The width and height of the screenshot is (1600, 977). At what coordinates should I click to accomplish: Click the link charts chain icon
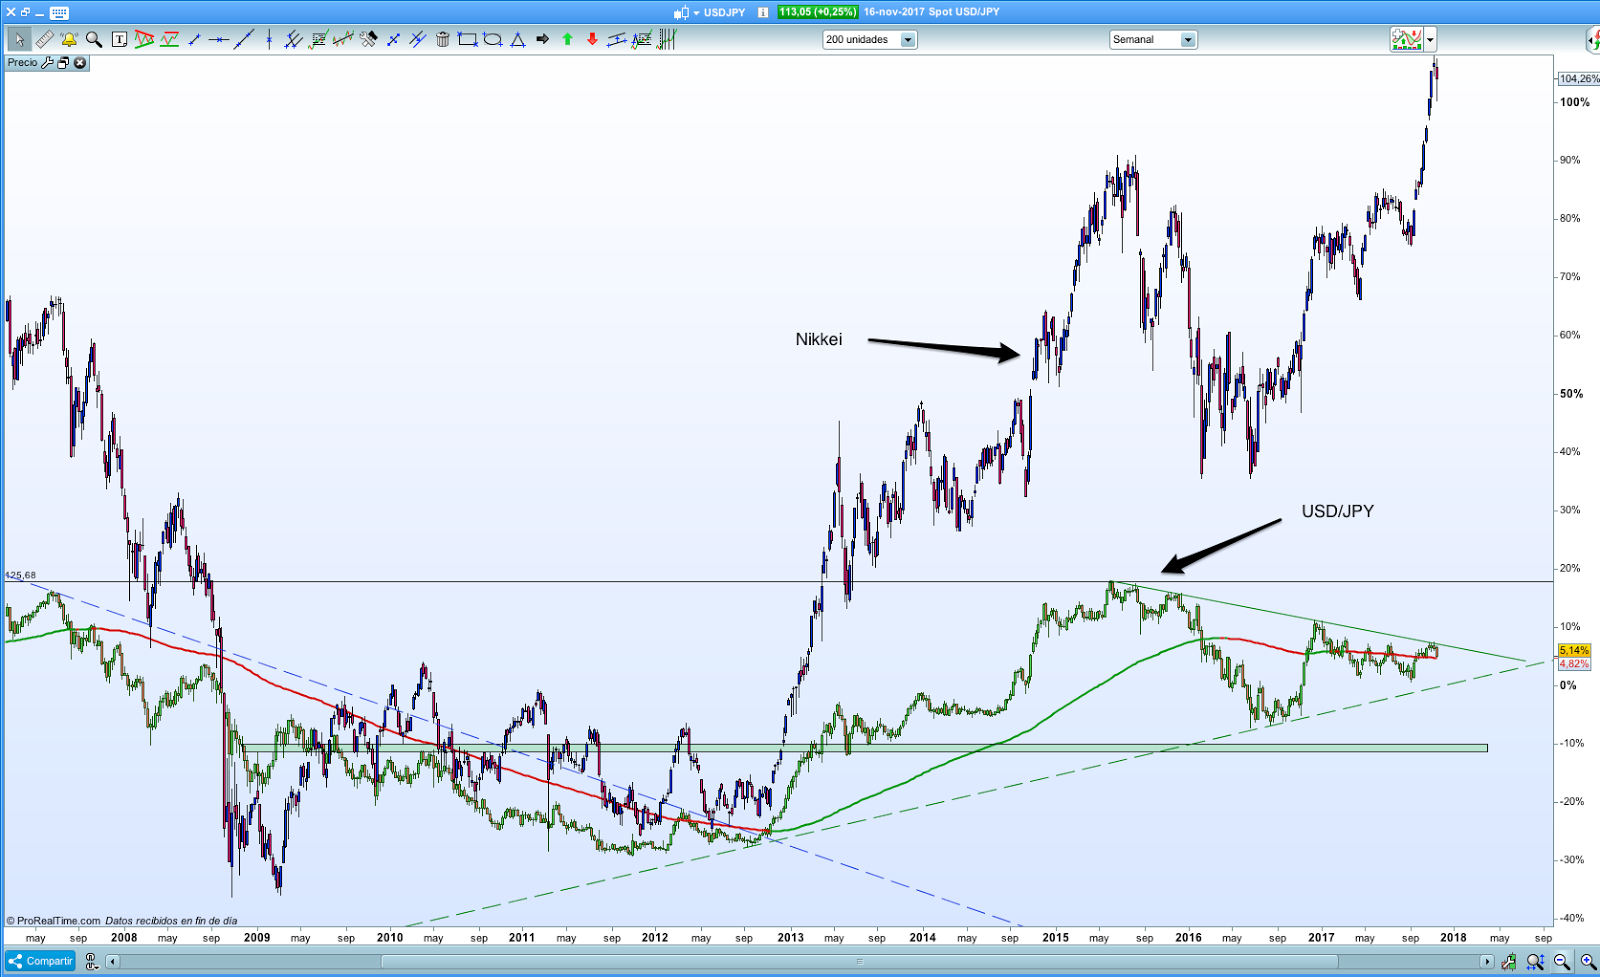pyautogui.click(x=91, y=962)
